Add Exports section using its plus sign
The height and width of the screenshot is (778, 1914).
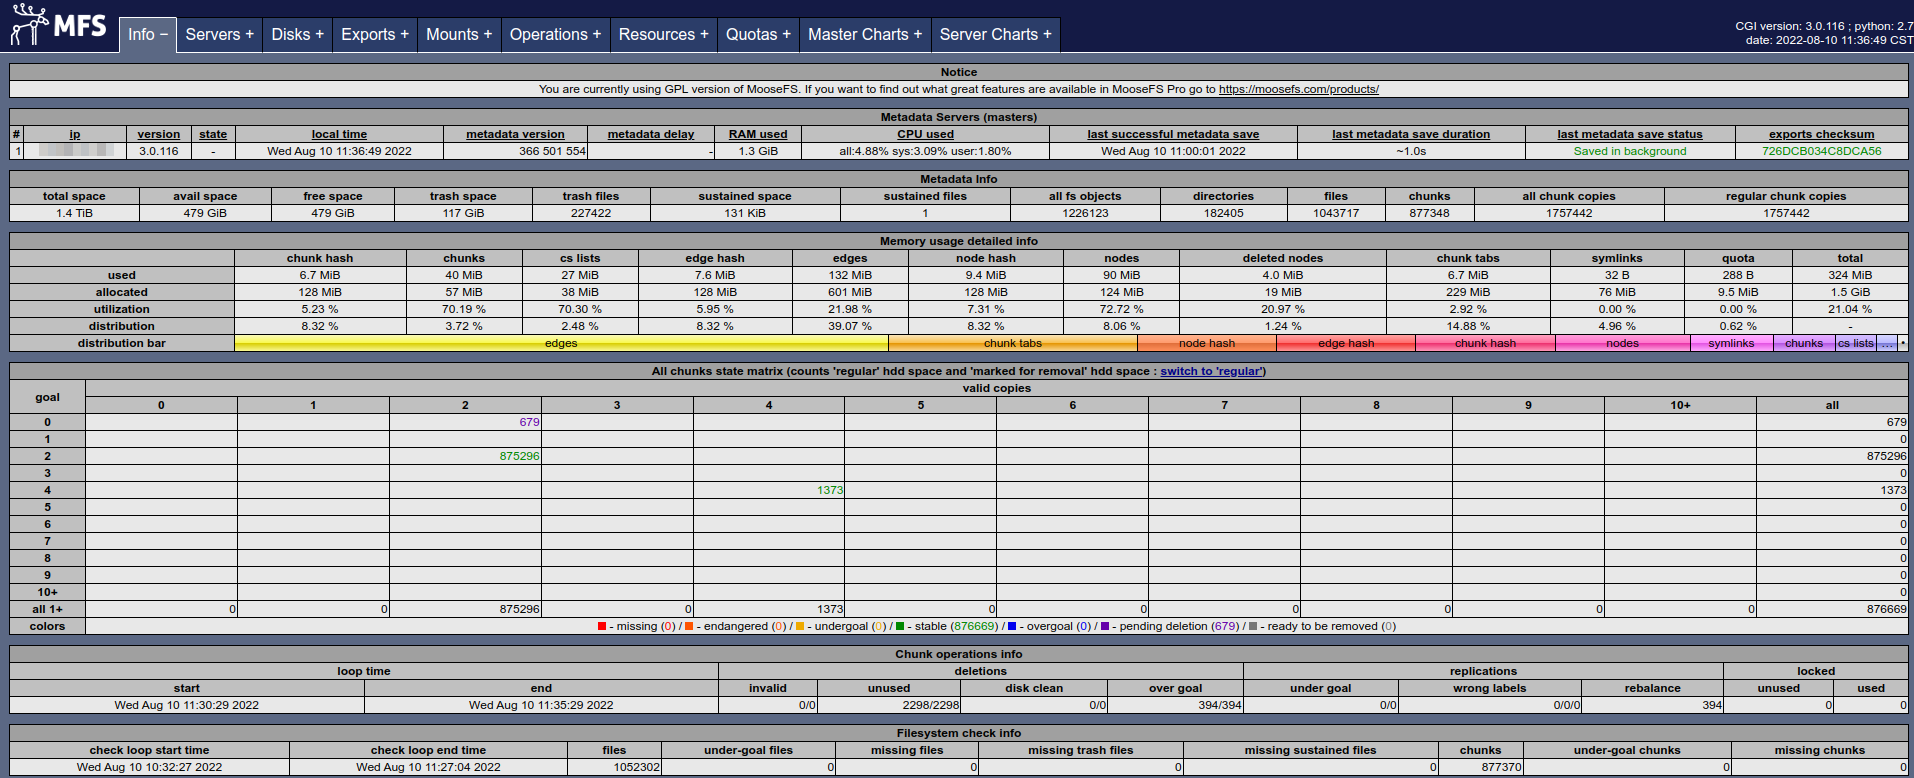404,34
